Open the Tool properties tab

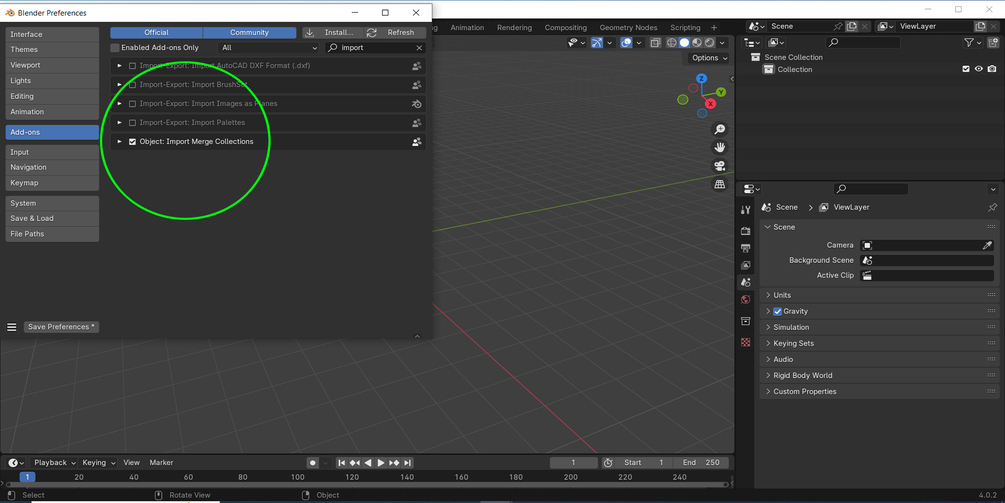tap(745, 210)
